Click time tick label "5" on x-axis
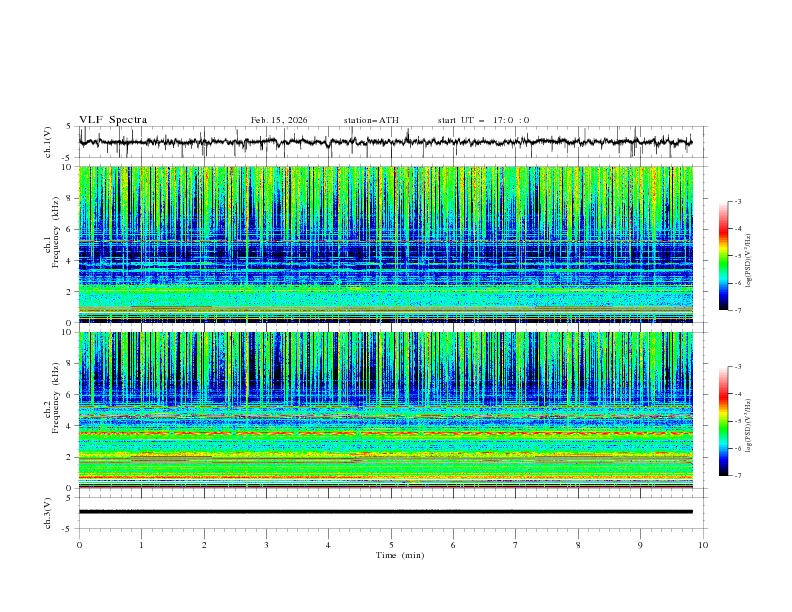Screen dimensions: 792x612 tap(391, 545)
